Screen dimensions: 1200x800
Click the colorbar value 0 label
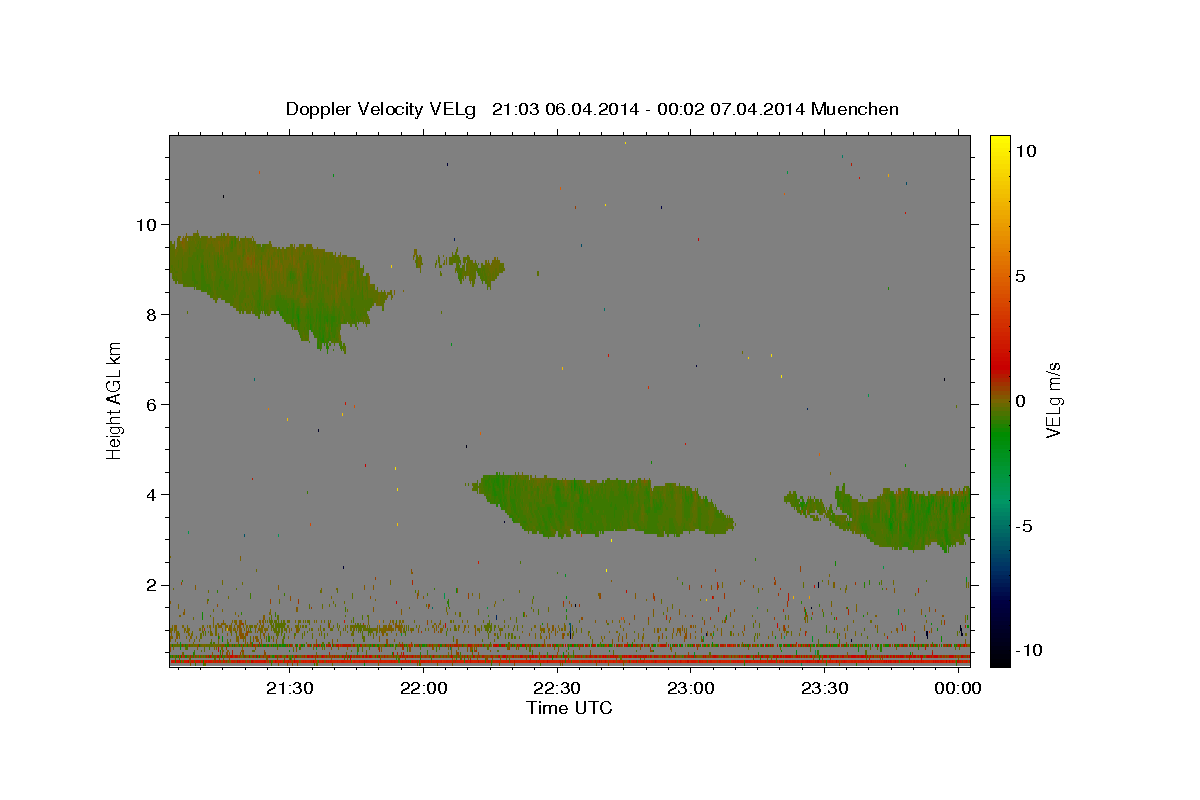coord(1020,401)
